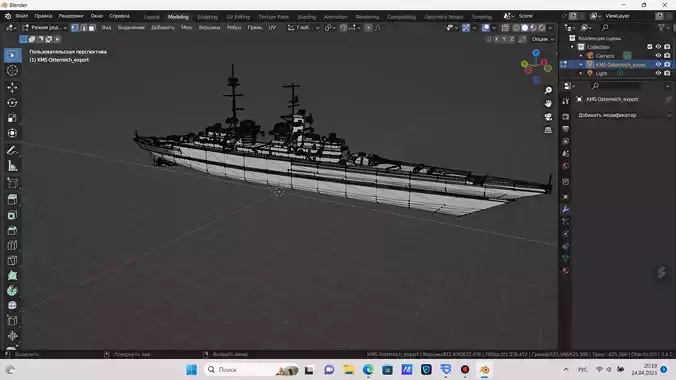This screenshot has height=380, width=676.
Task: Enable face select mode
Action: [x=91, y=28]
